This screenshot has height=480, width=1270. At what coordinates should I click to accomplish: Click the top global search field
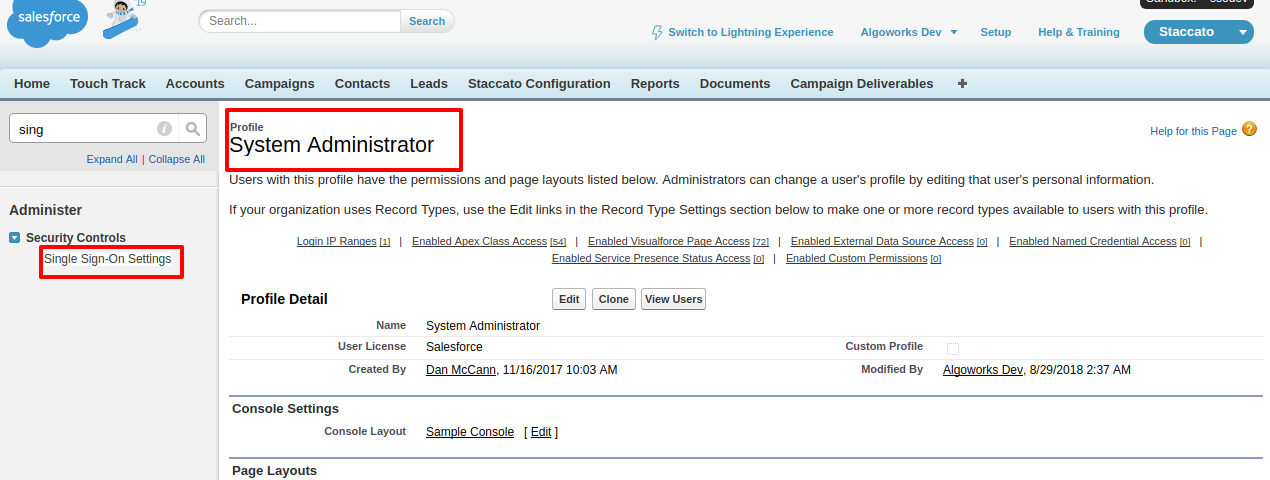300,21
